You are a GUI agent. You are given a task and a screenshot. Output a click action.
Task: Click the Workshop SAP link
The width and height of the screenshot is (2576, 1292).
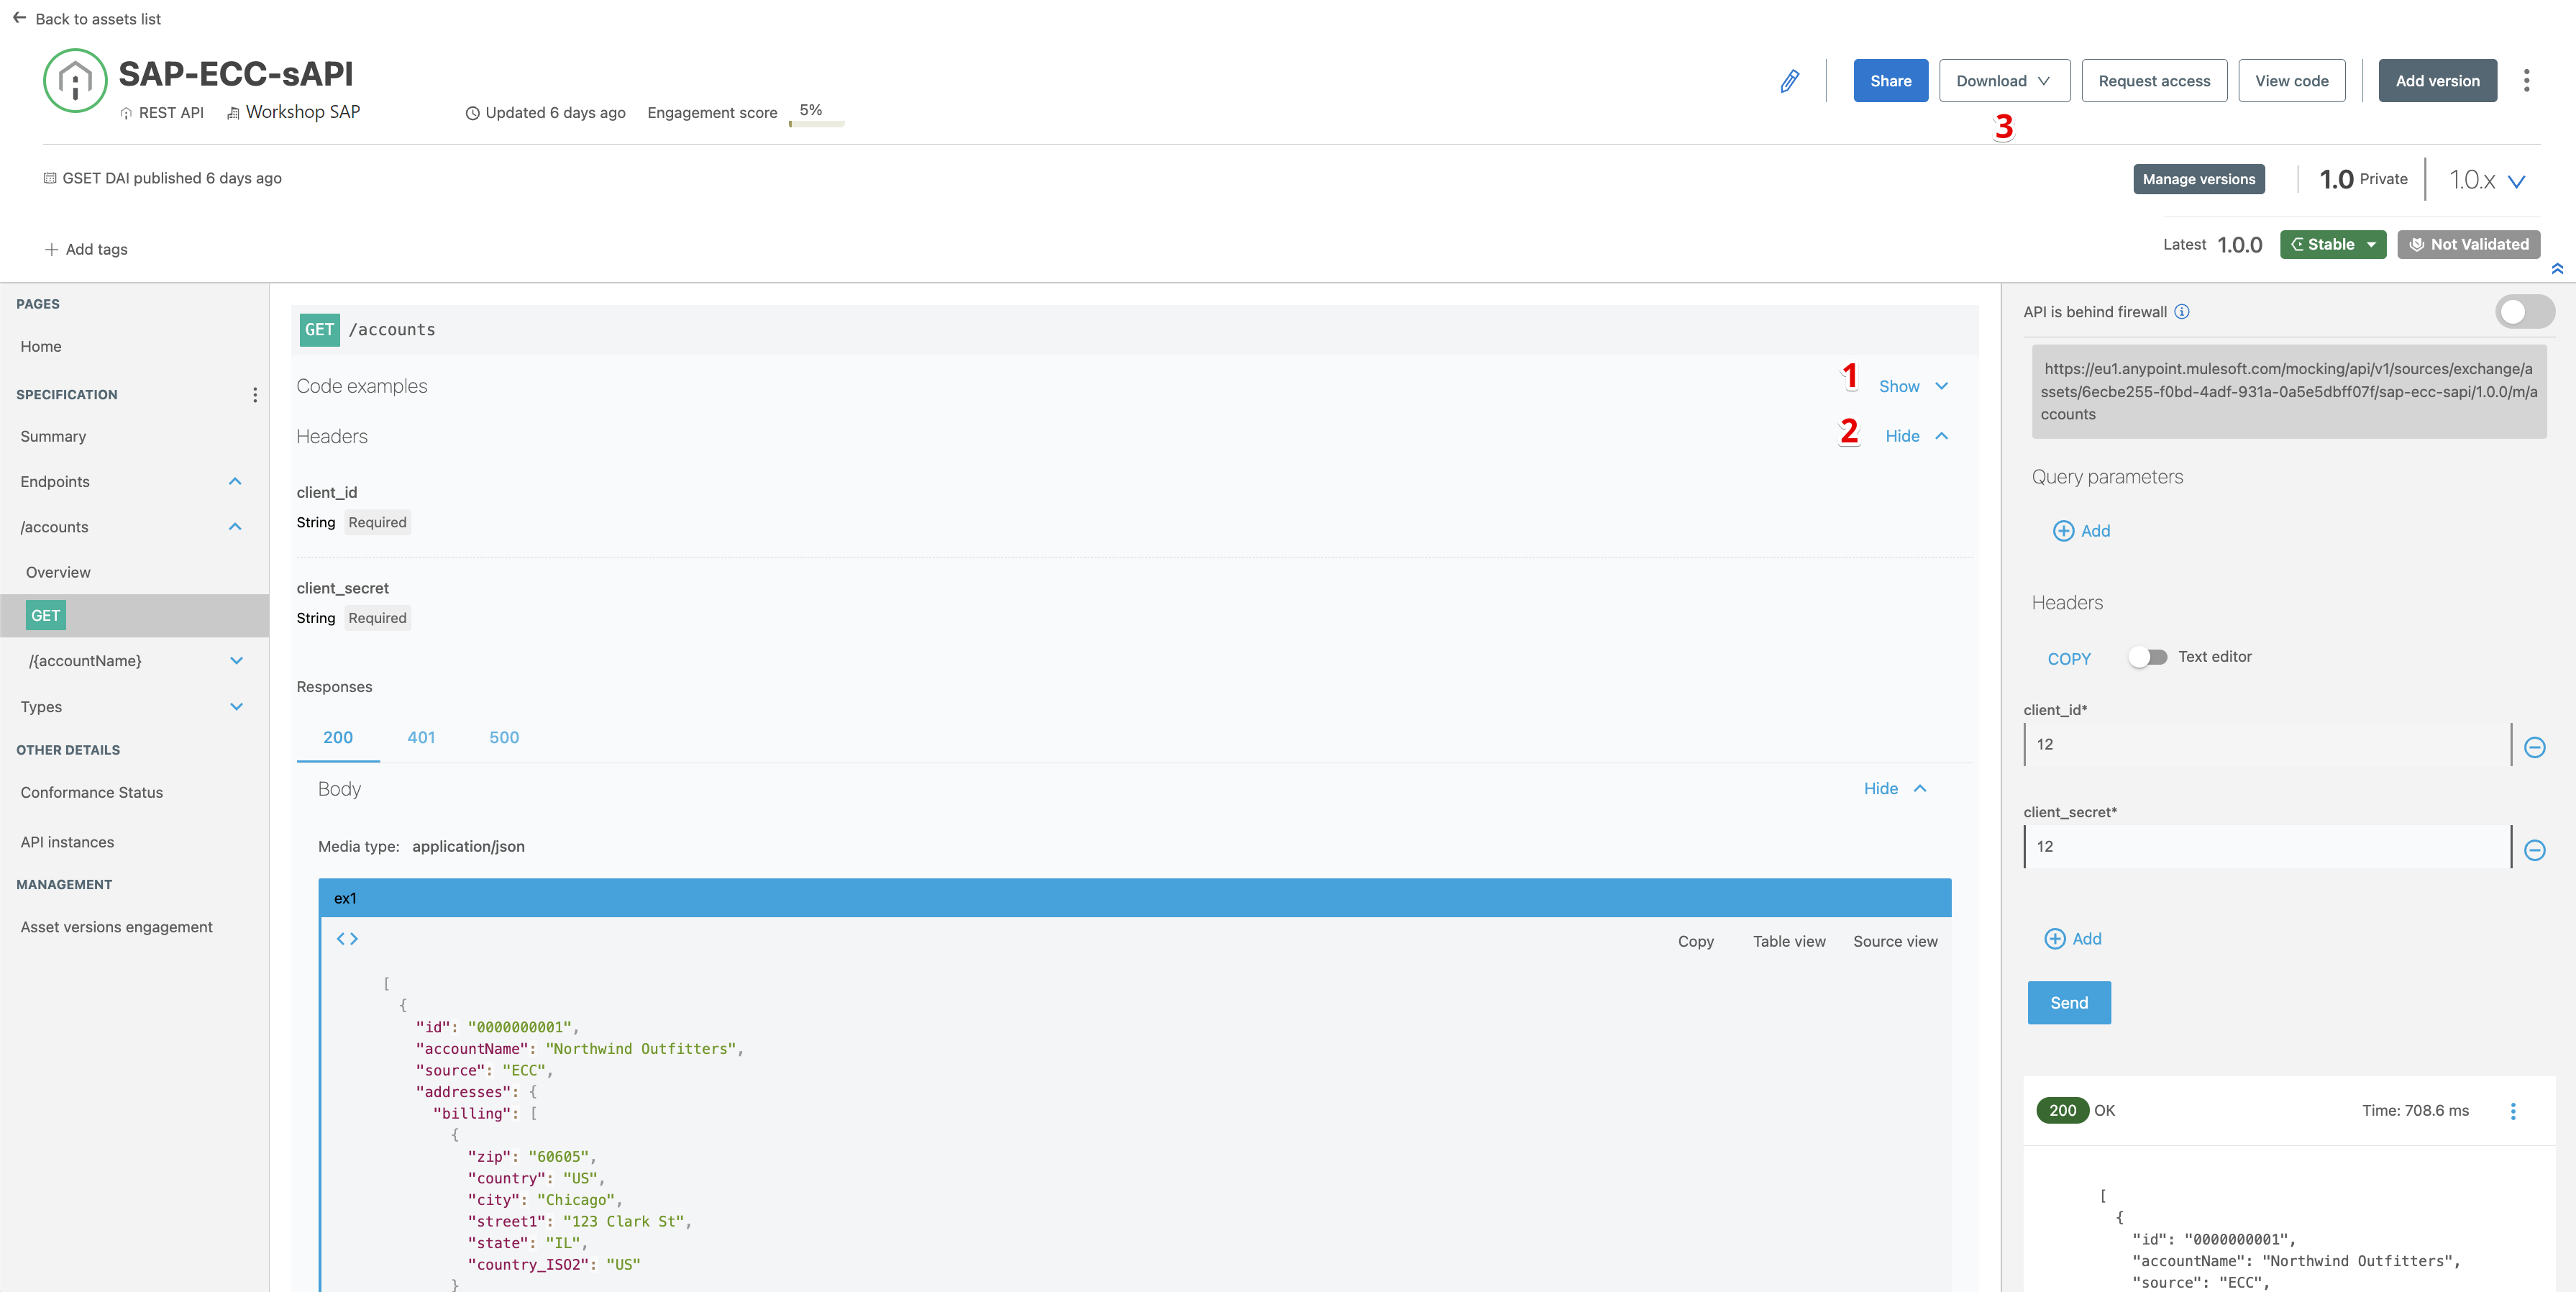pyautogui.click(x=302, y=112)
